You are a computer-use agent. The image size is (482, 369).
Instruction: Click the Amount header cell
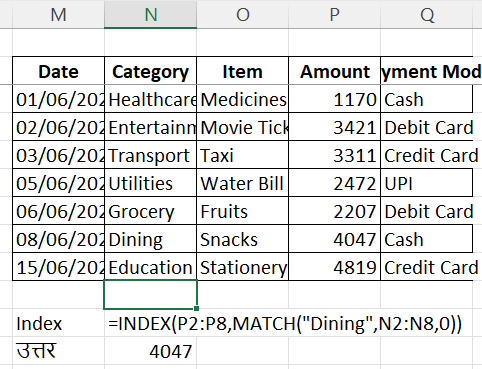(334, 71)
